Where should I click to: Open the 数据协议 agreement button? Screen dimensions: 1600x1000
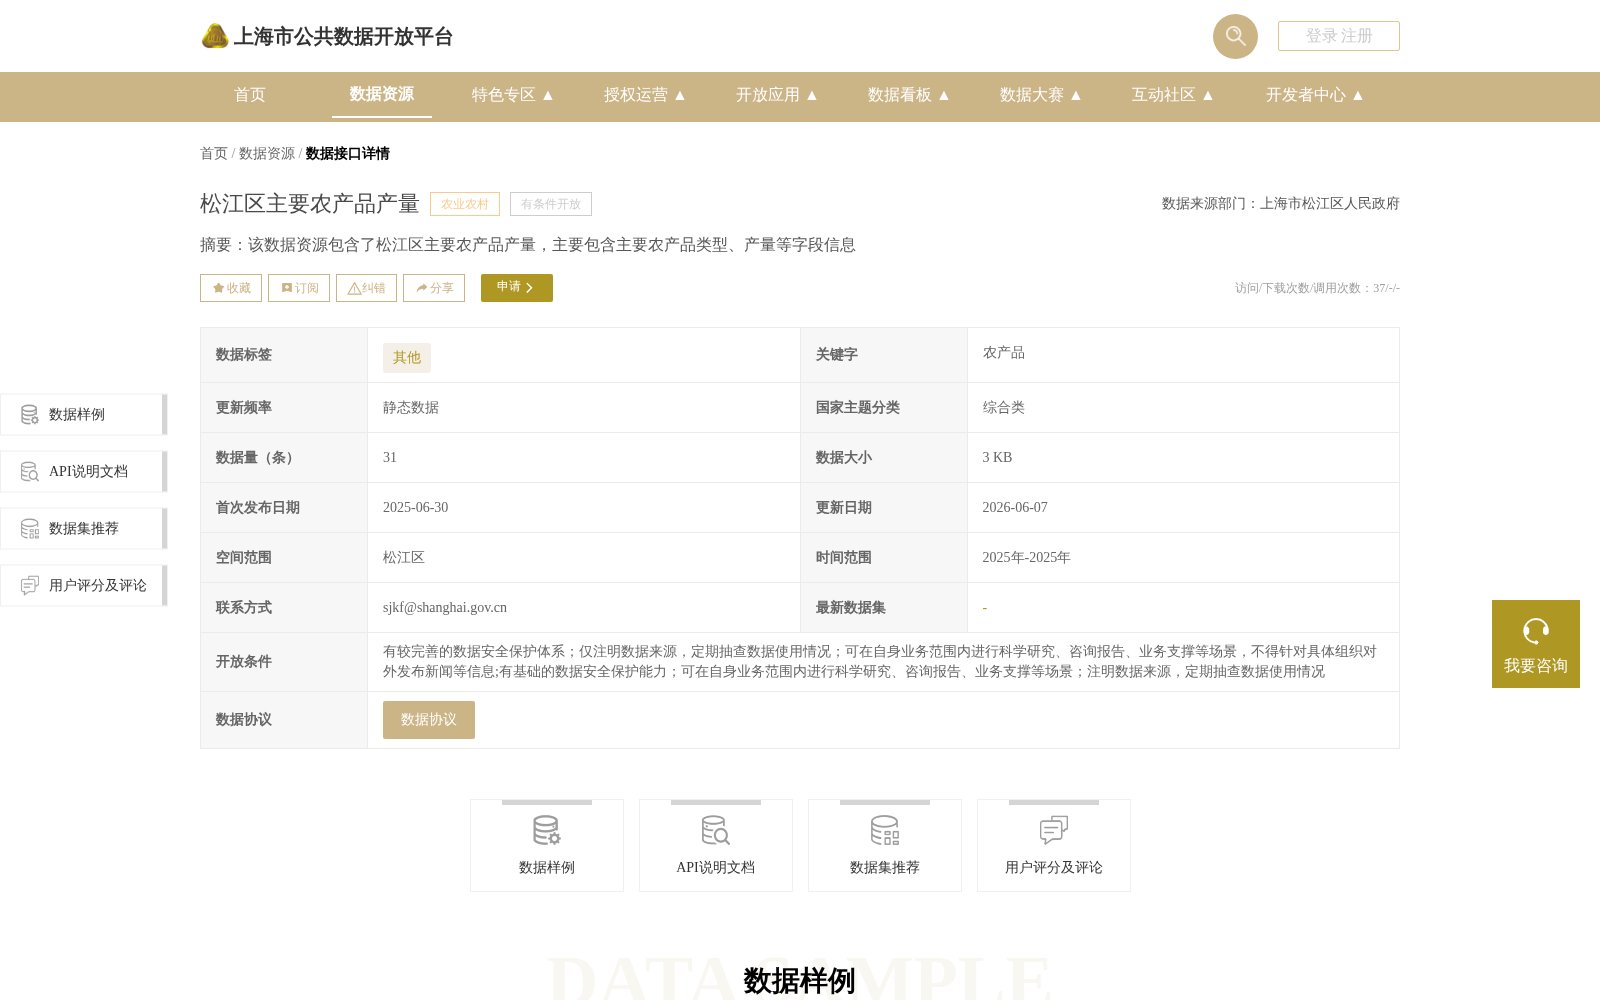click(x=429, y=720)
